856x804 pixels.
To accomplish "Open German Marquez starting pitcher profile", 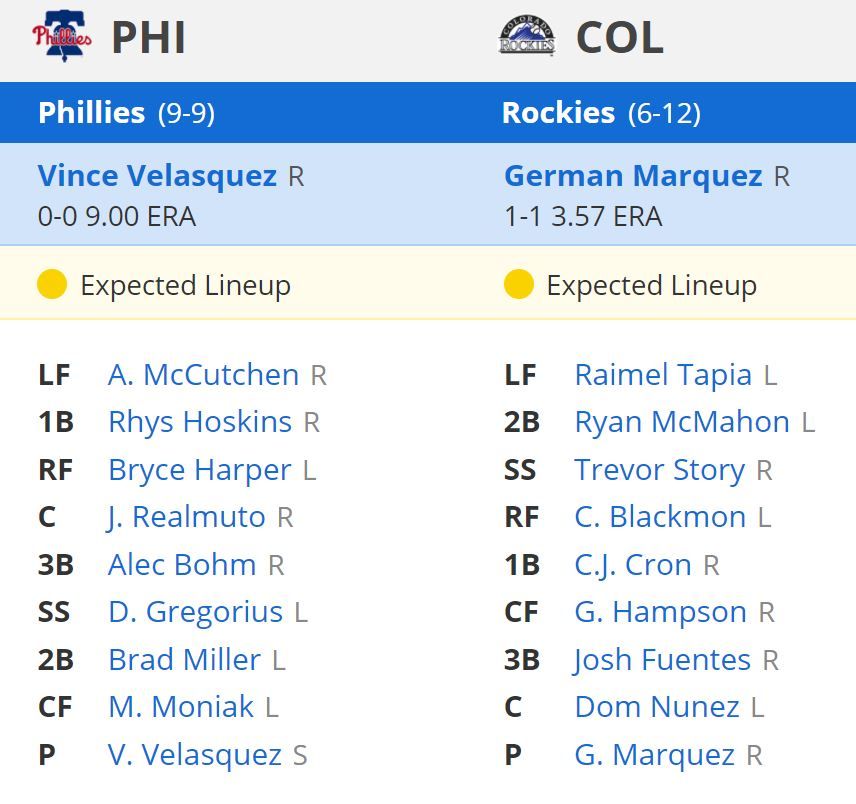I will pyautogui.click(x=633, y=176).
